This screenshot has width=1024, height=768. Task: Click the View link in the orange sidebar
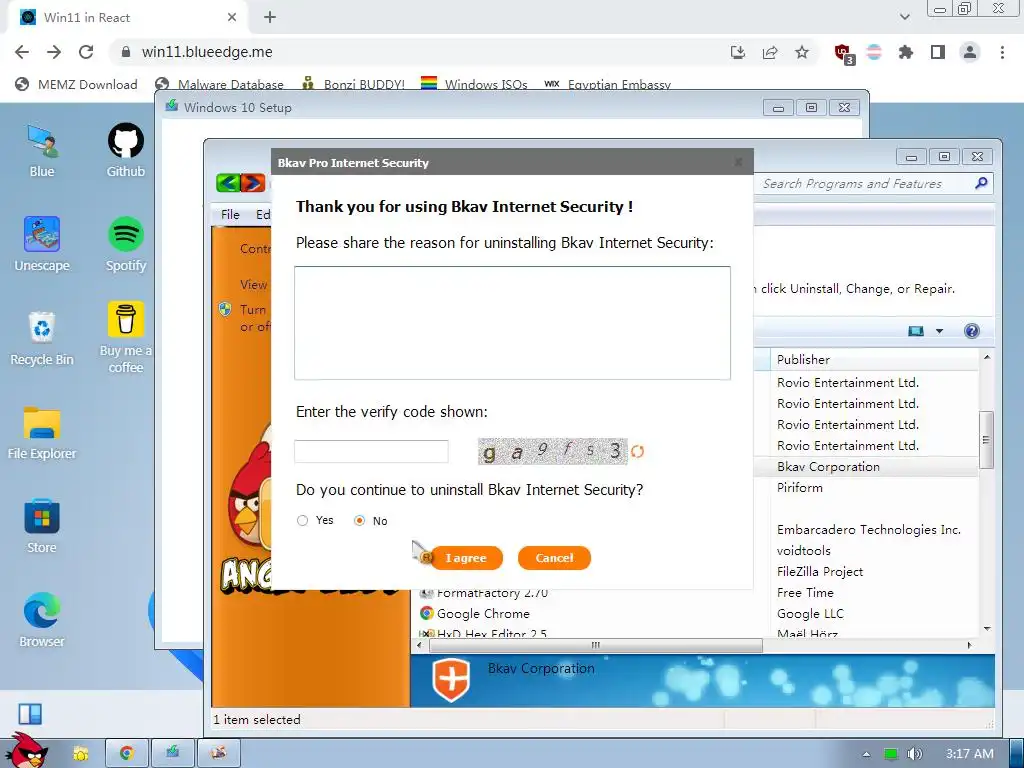tap(253, 285)
